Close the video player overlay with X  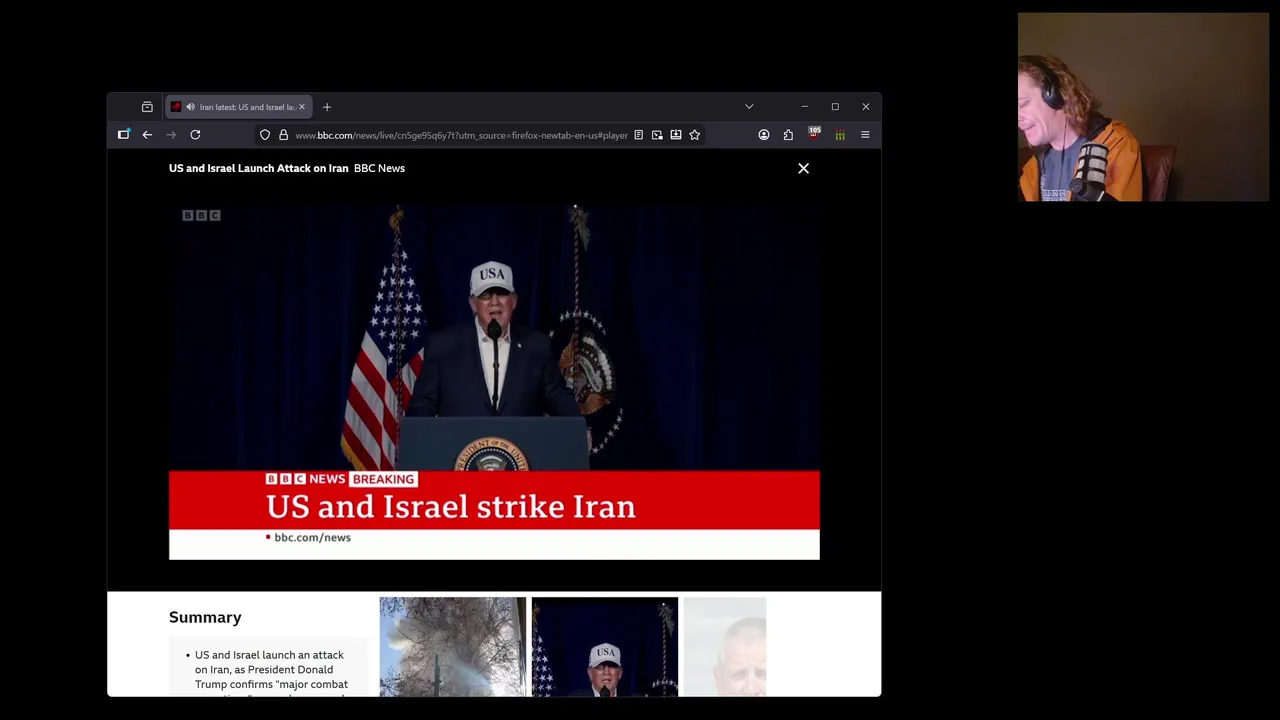[803, 168]
